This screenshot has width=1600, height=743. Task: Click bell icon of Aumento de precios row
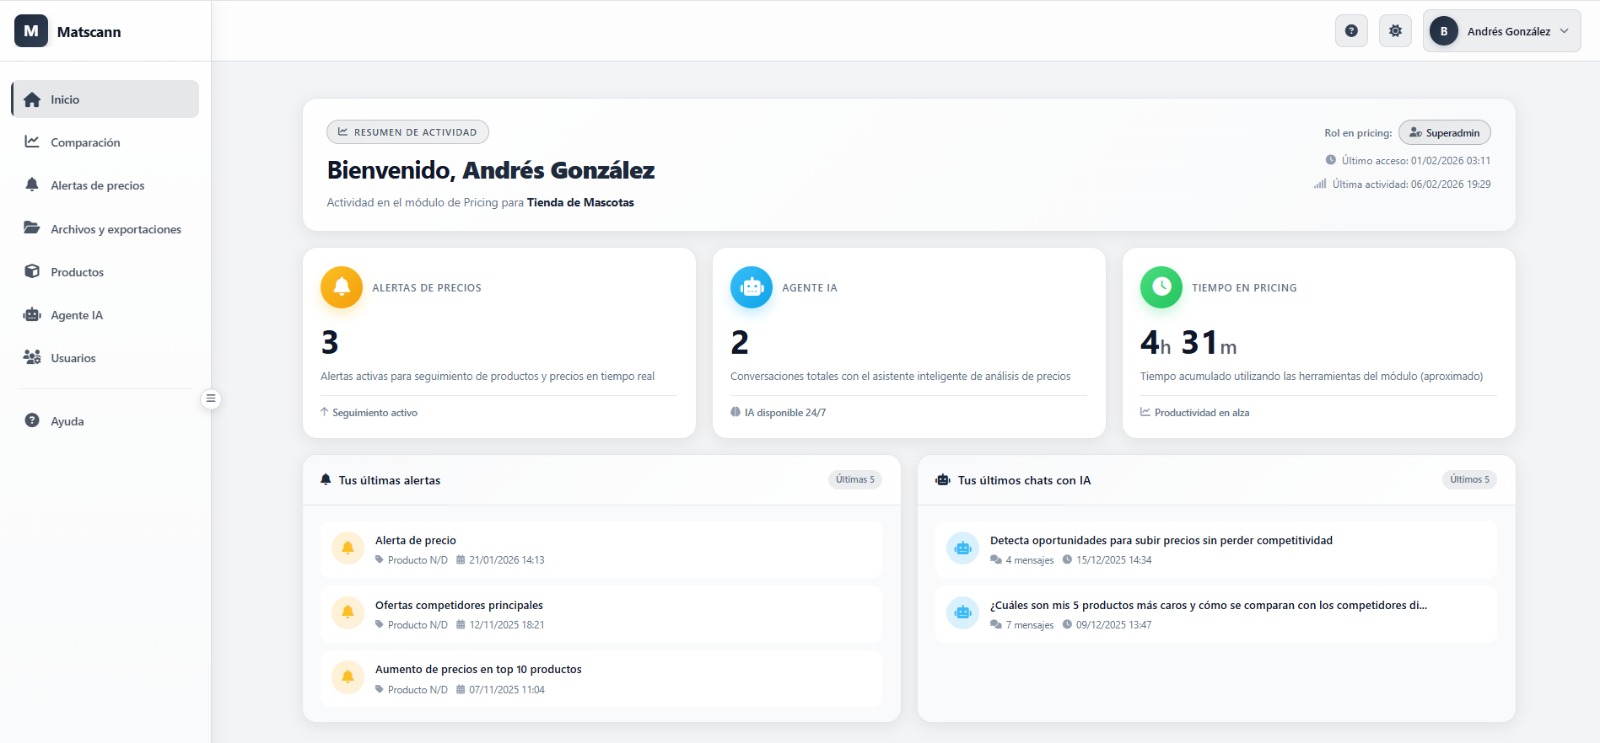pos(348,678)
